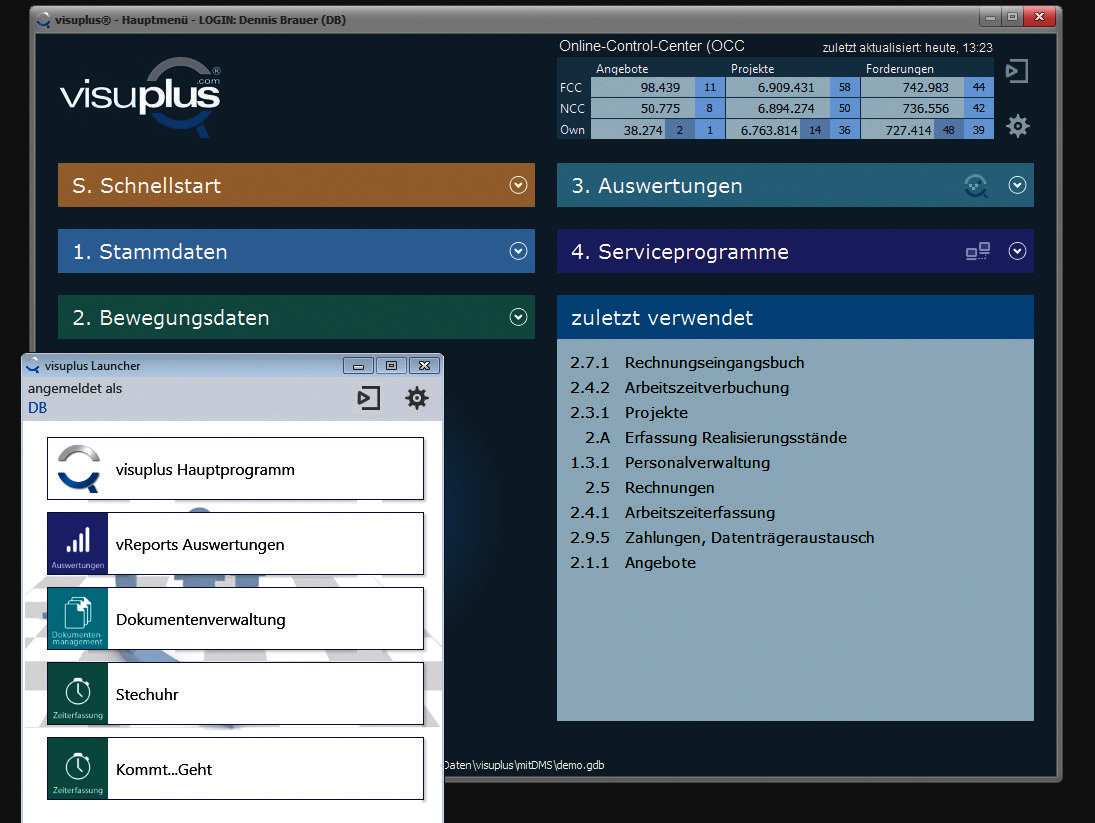
Task: Close the visuplus Launcher window
Action: tap(424, 365)
